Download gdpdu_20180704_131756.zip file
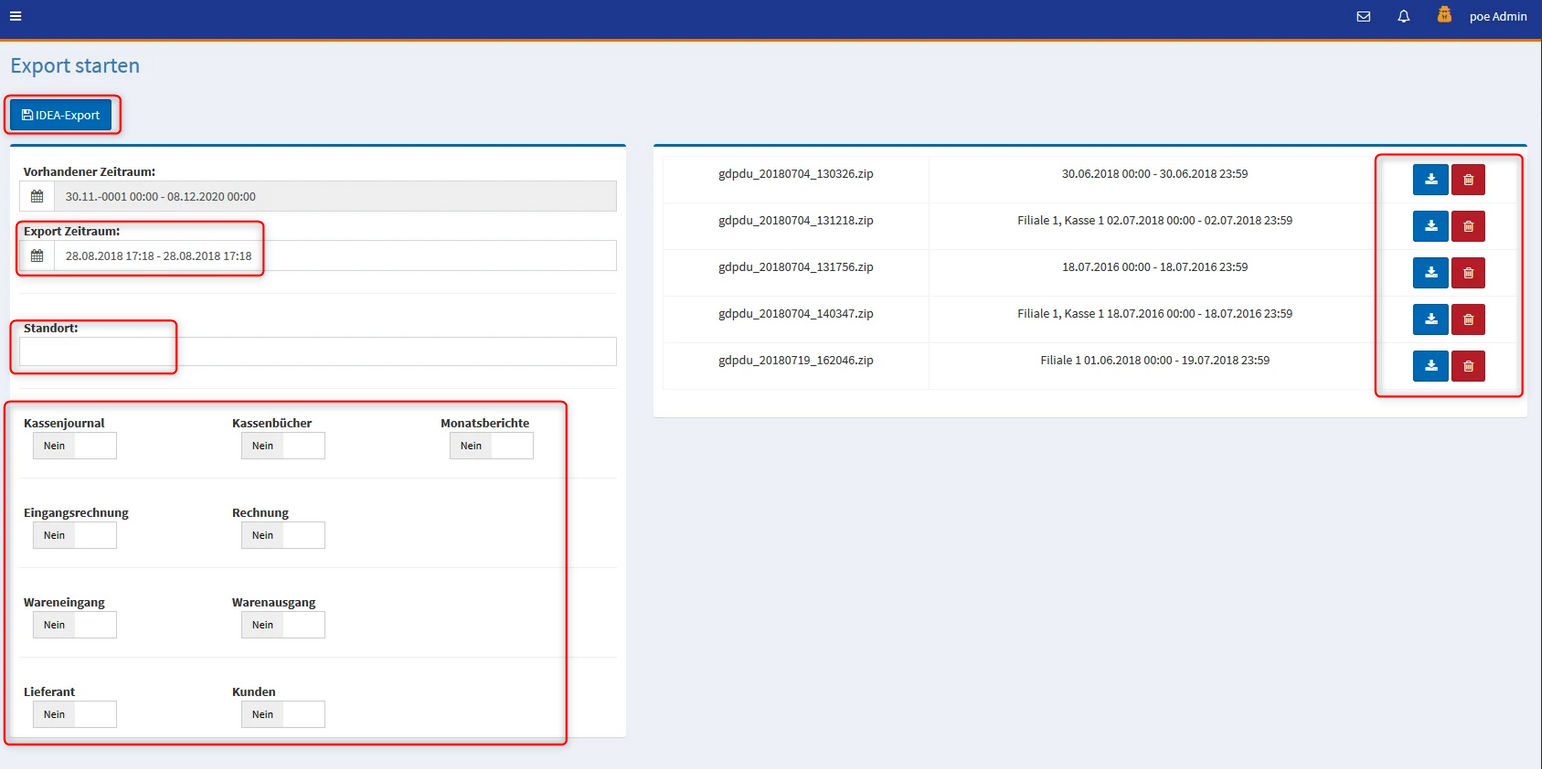The image size is (1542, 769). point(1430,272)
